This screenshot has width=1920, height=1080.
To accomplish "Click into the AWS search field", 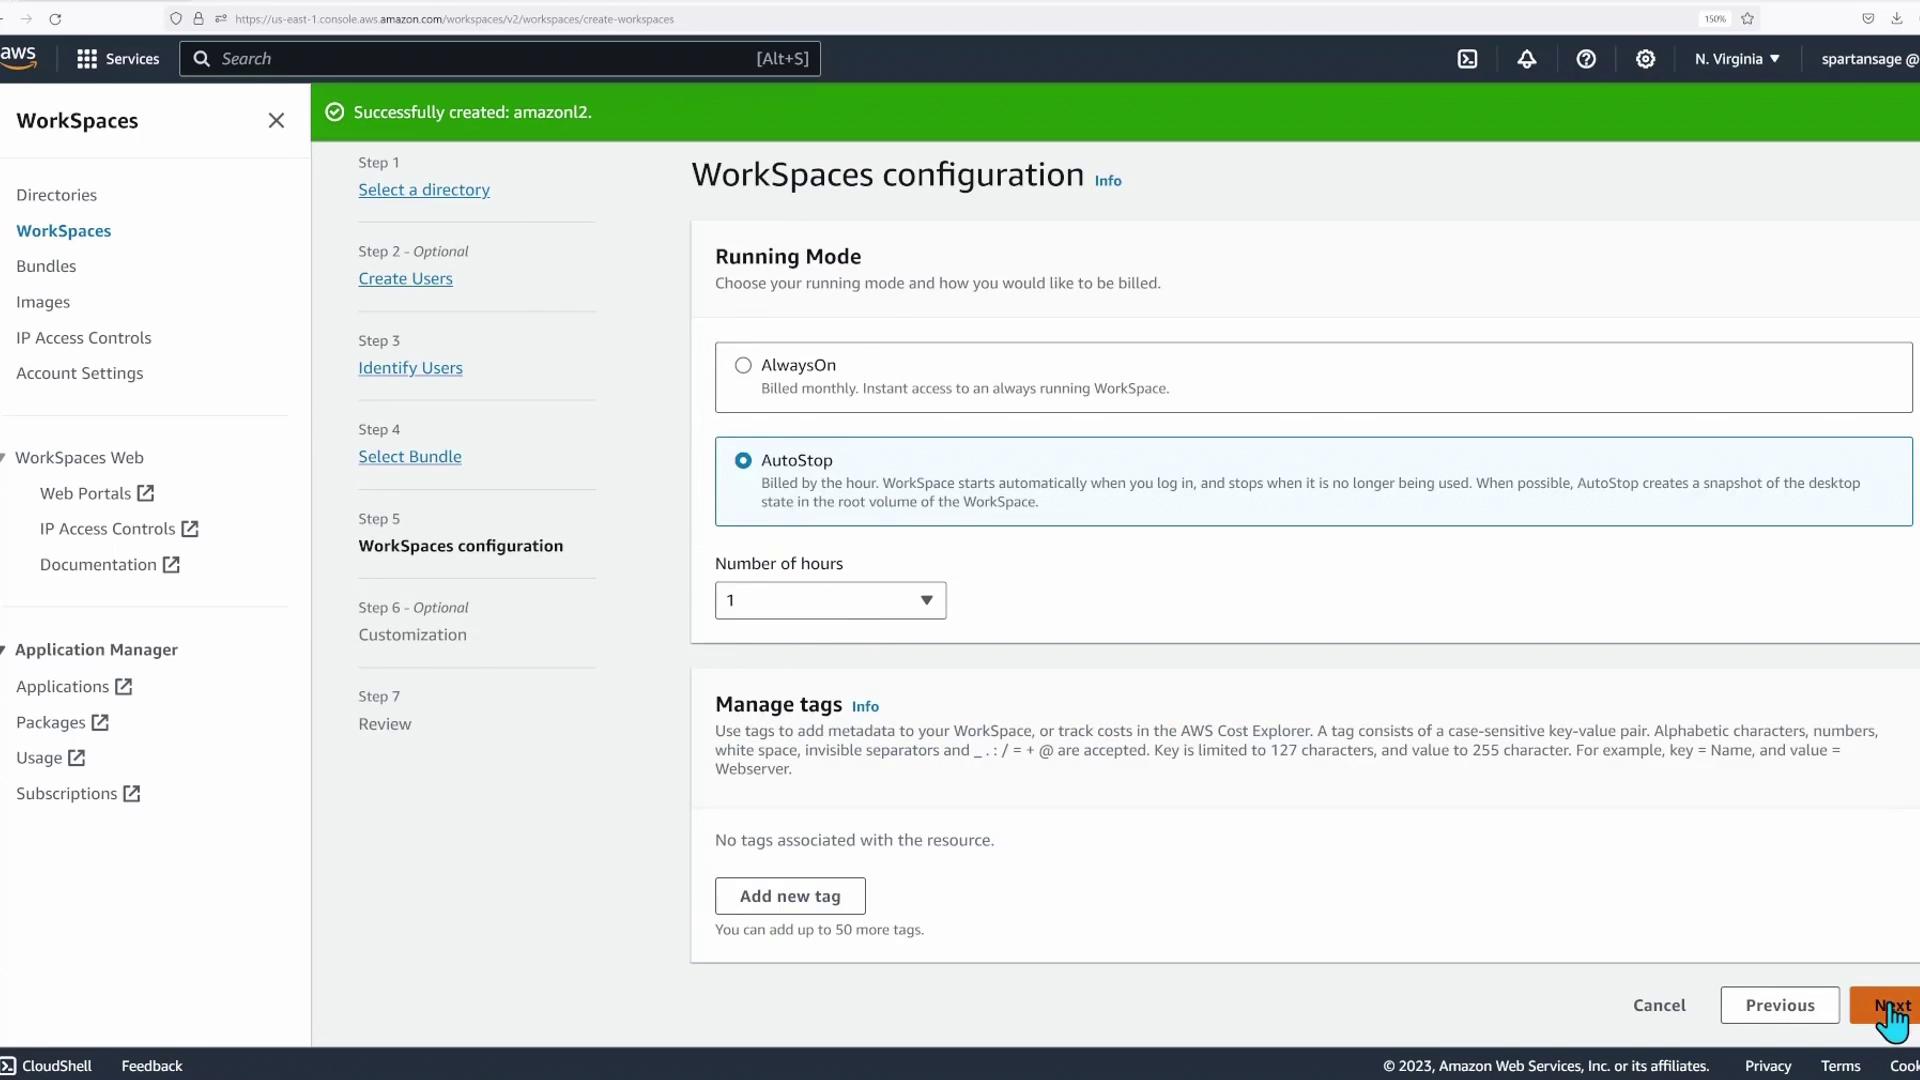I will (x=480, y=59).
